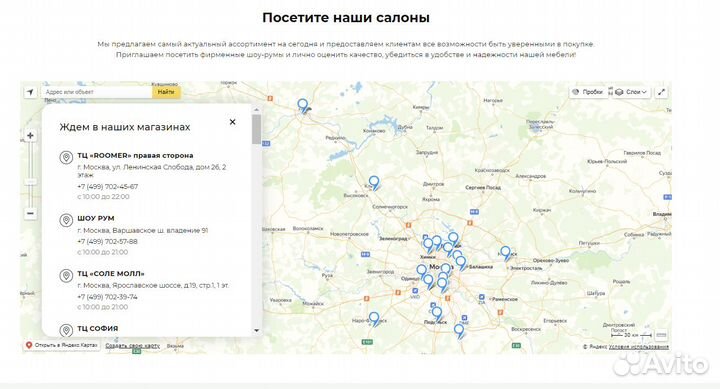Image resolution: width=720 pixels, height=389 pixels.
Task: Click location icon beside ШОУ РУМ
Action: point(66,220)
